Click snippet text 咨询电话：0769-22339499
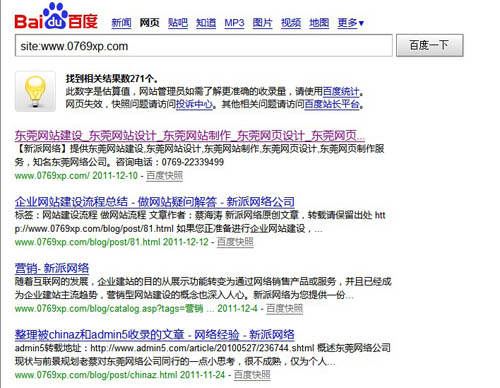 point(170,162)
